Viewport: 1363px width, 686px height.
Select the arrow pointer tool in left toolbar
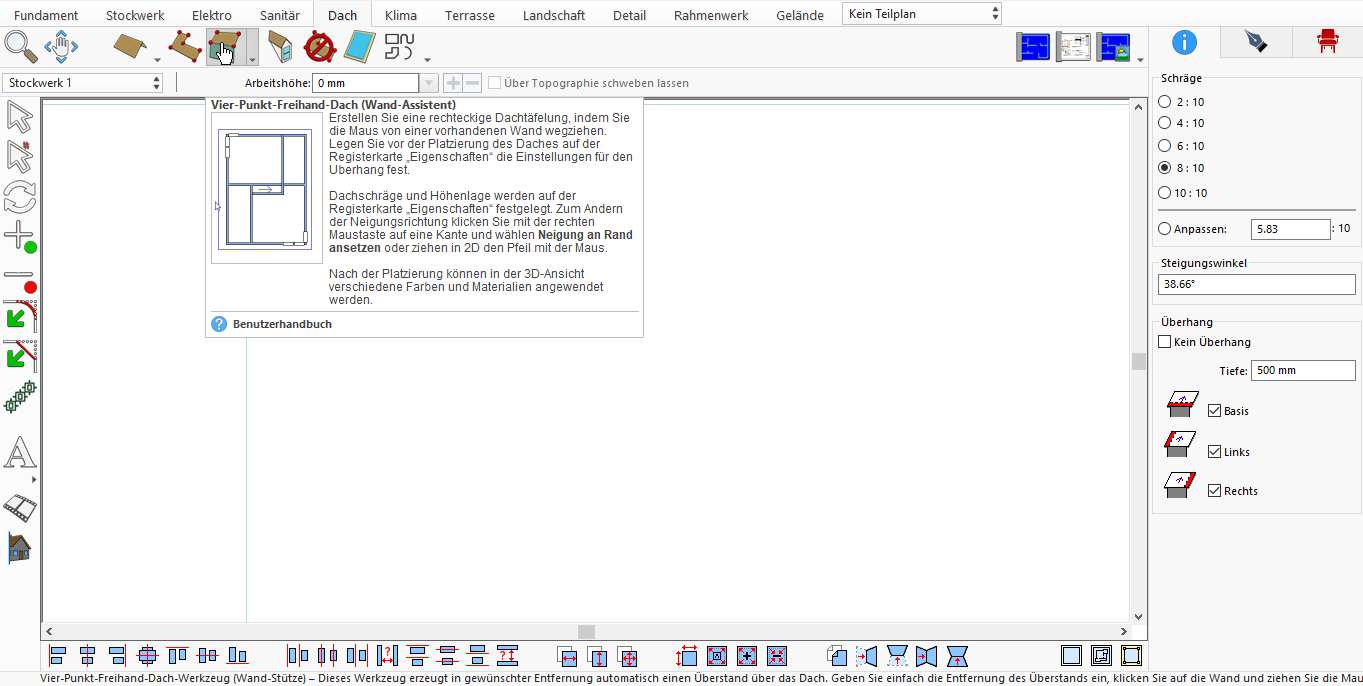pos(20,117)
